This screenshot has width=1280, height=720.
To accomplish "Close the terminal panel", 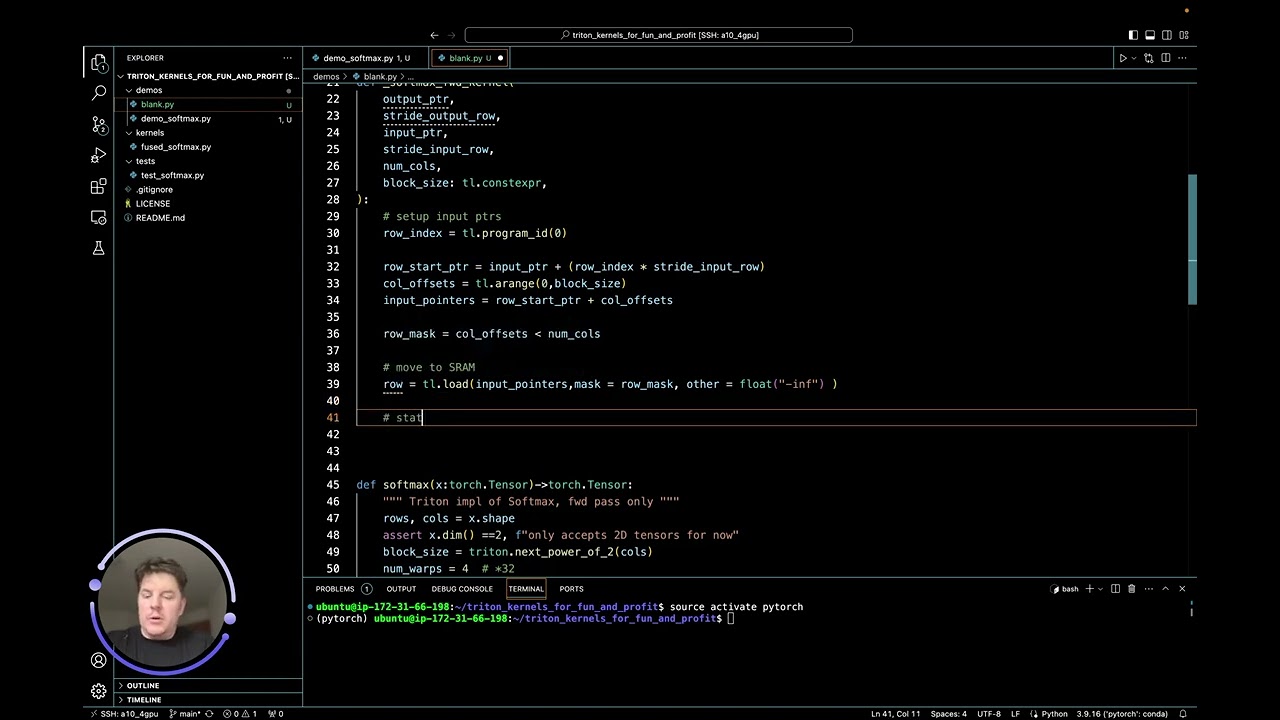I will [x=1182, y=589].
